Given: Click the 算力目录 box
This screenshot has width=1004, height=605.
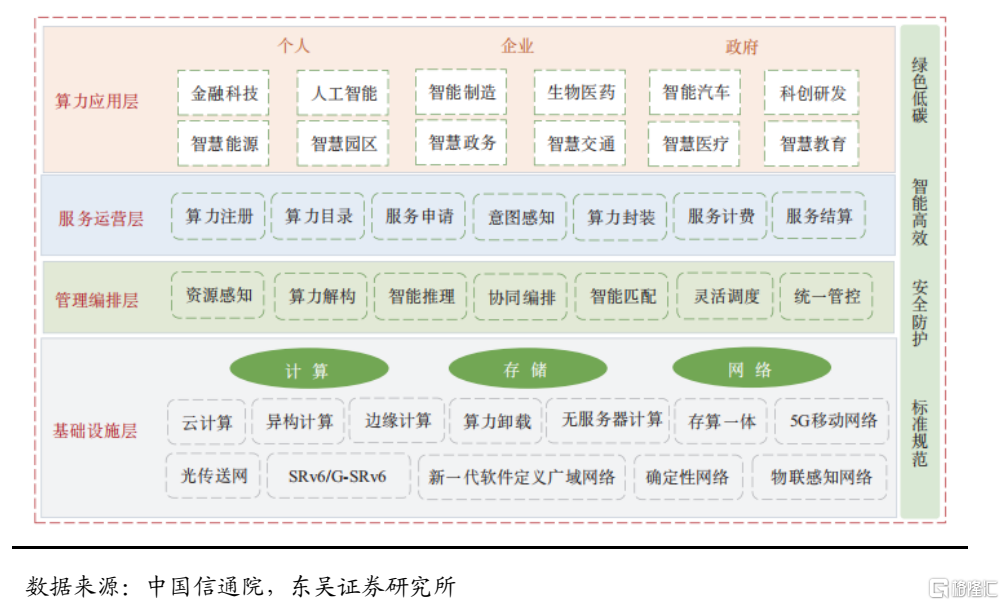Looking at the screenshot, I should tap(318, 216).
